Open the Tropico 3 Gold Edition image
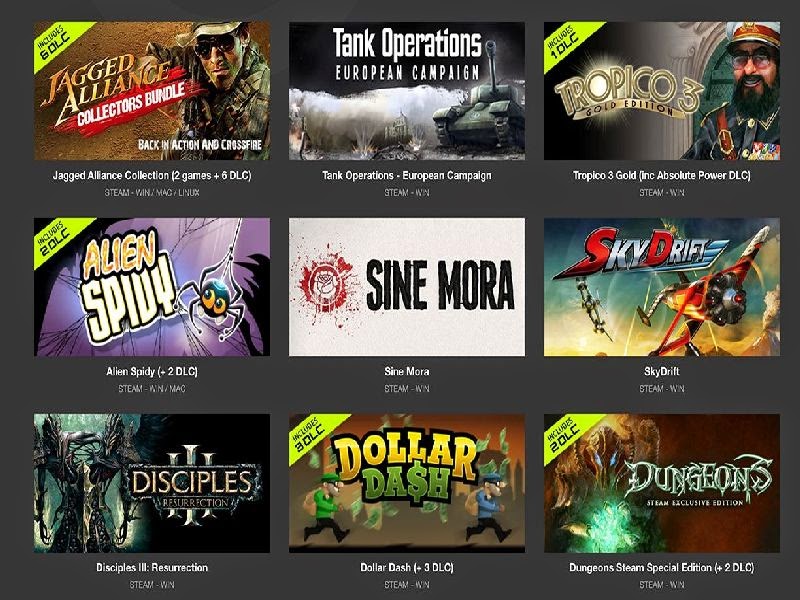The image size is (800, 600). click(x=662, y=91)
